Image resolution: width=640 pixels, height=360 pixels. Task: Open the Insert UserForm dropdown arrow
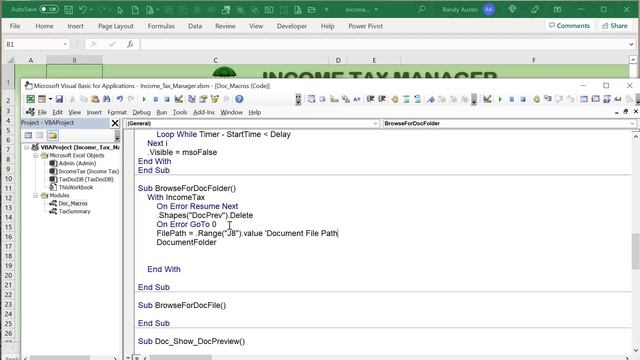click(x=50, y=99)
